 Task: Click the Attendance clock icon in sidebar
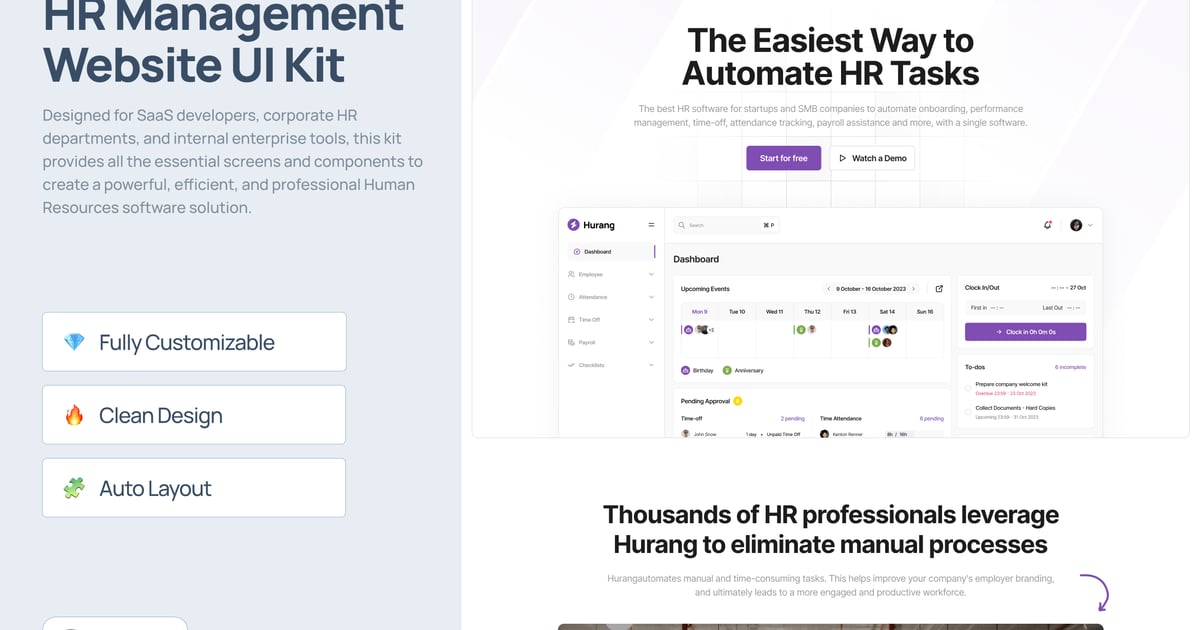[x=571, y=297]
